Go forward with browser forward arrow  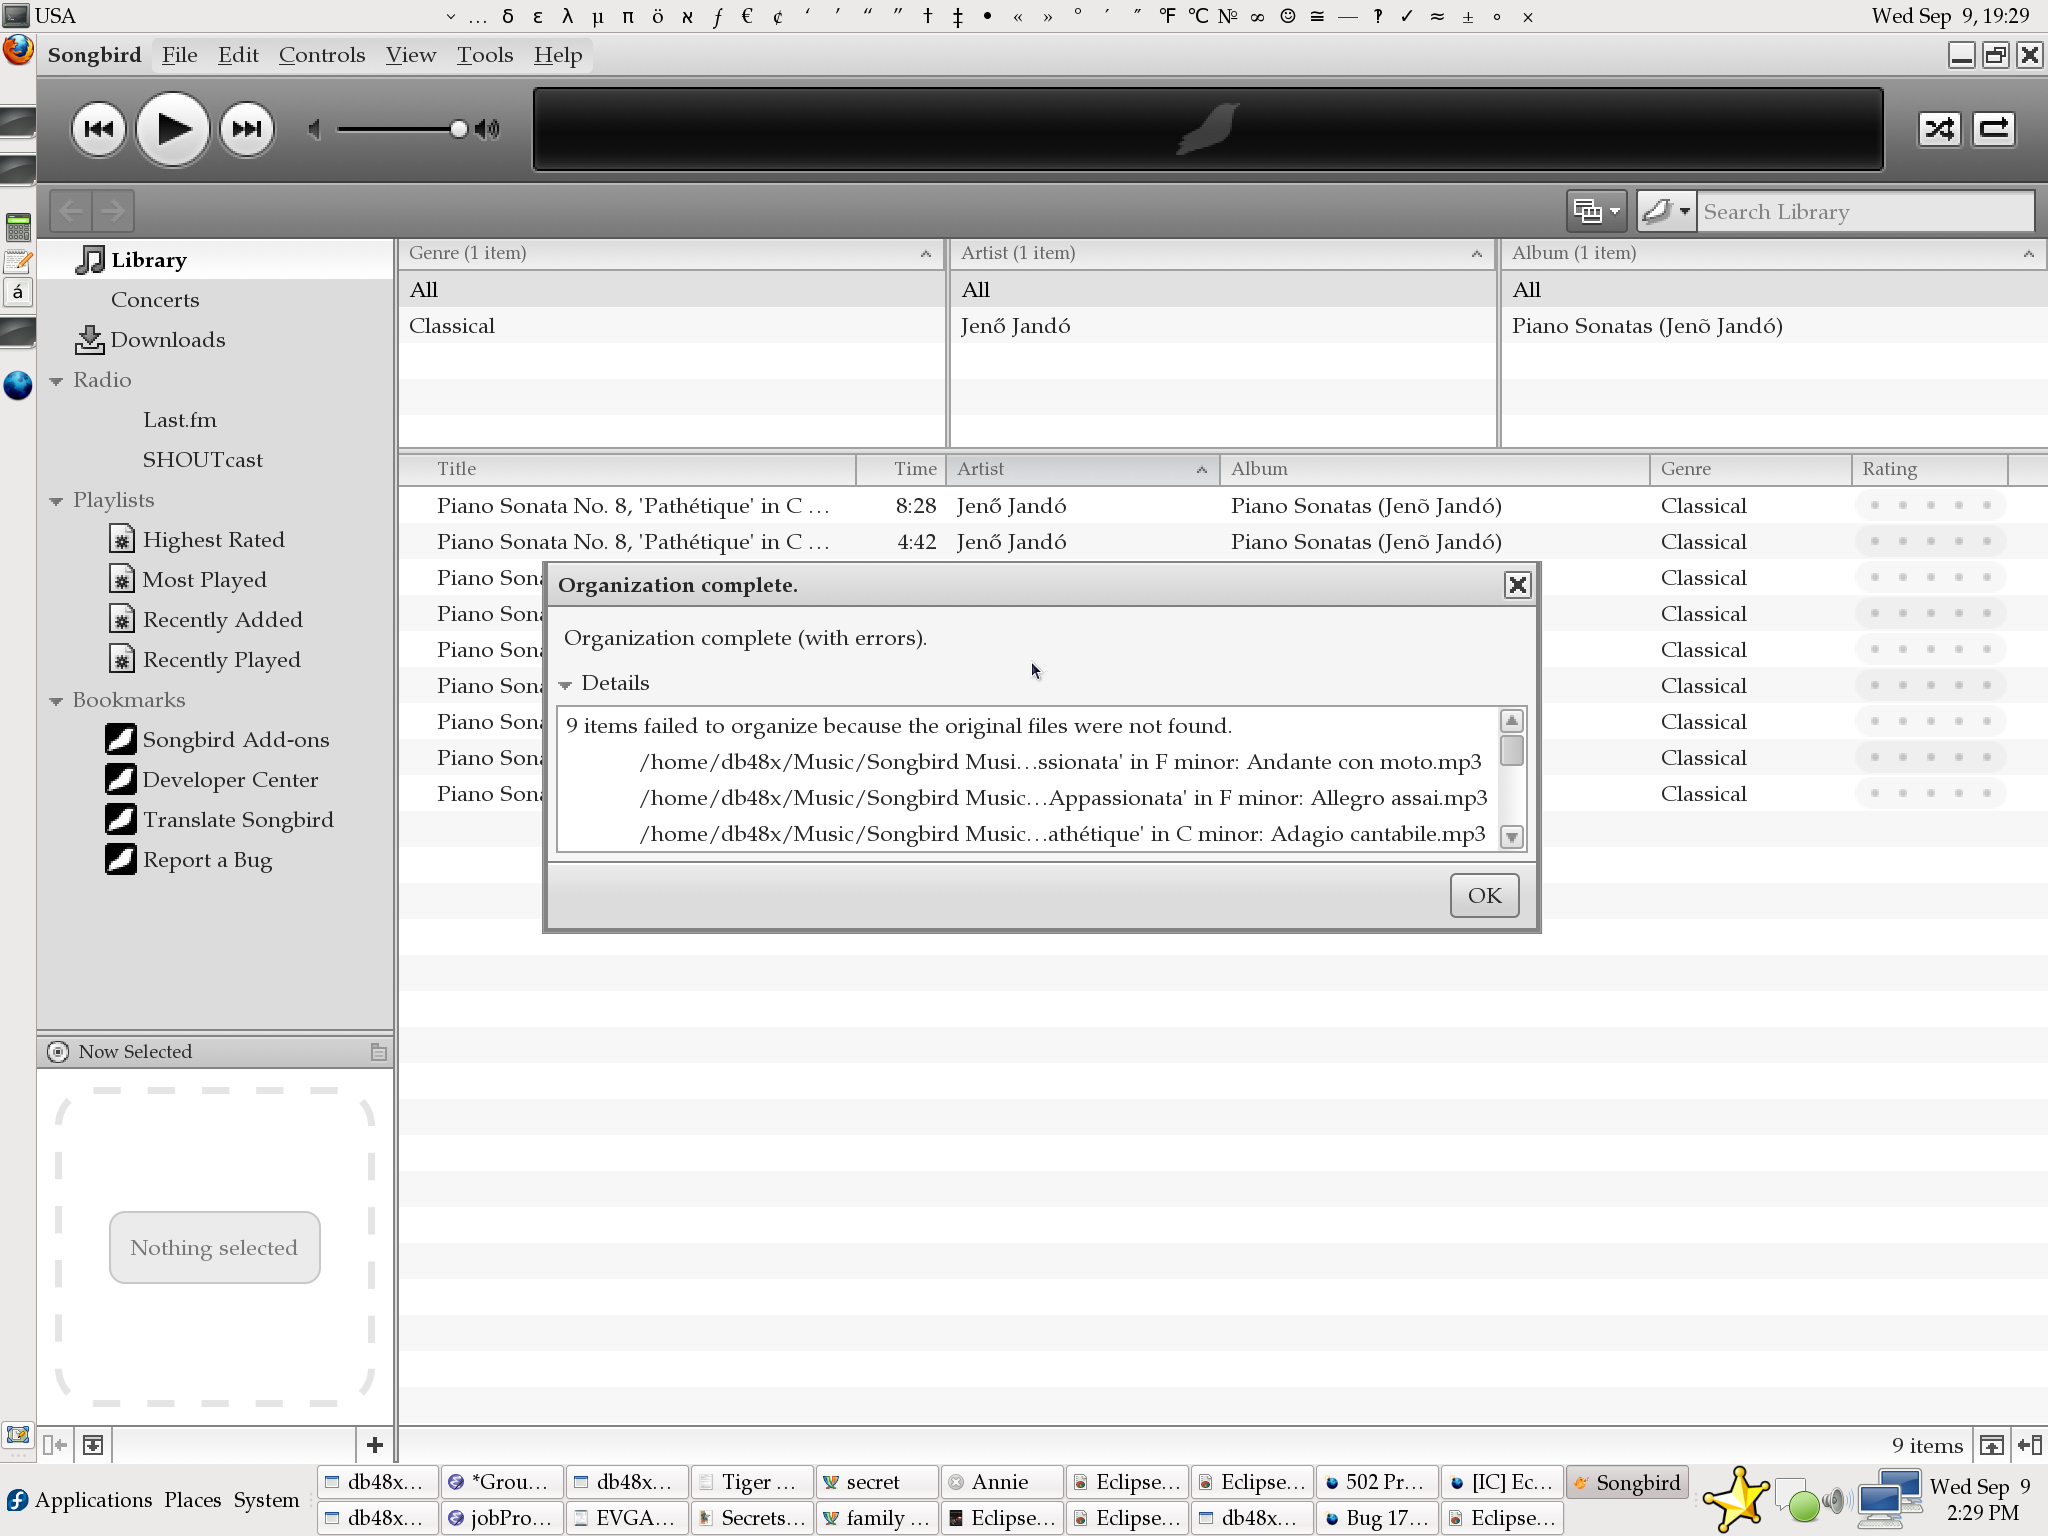(113, 211)
